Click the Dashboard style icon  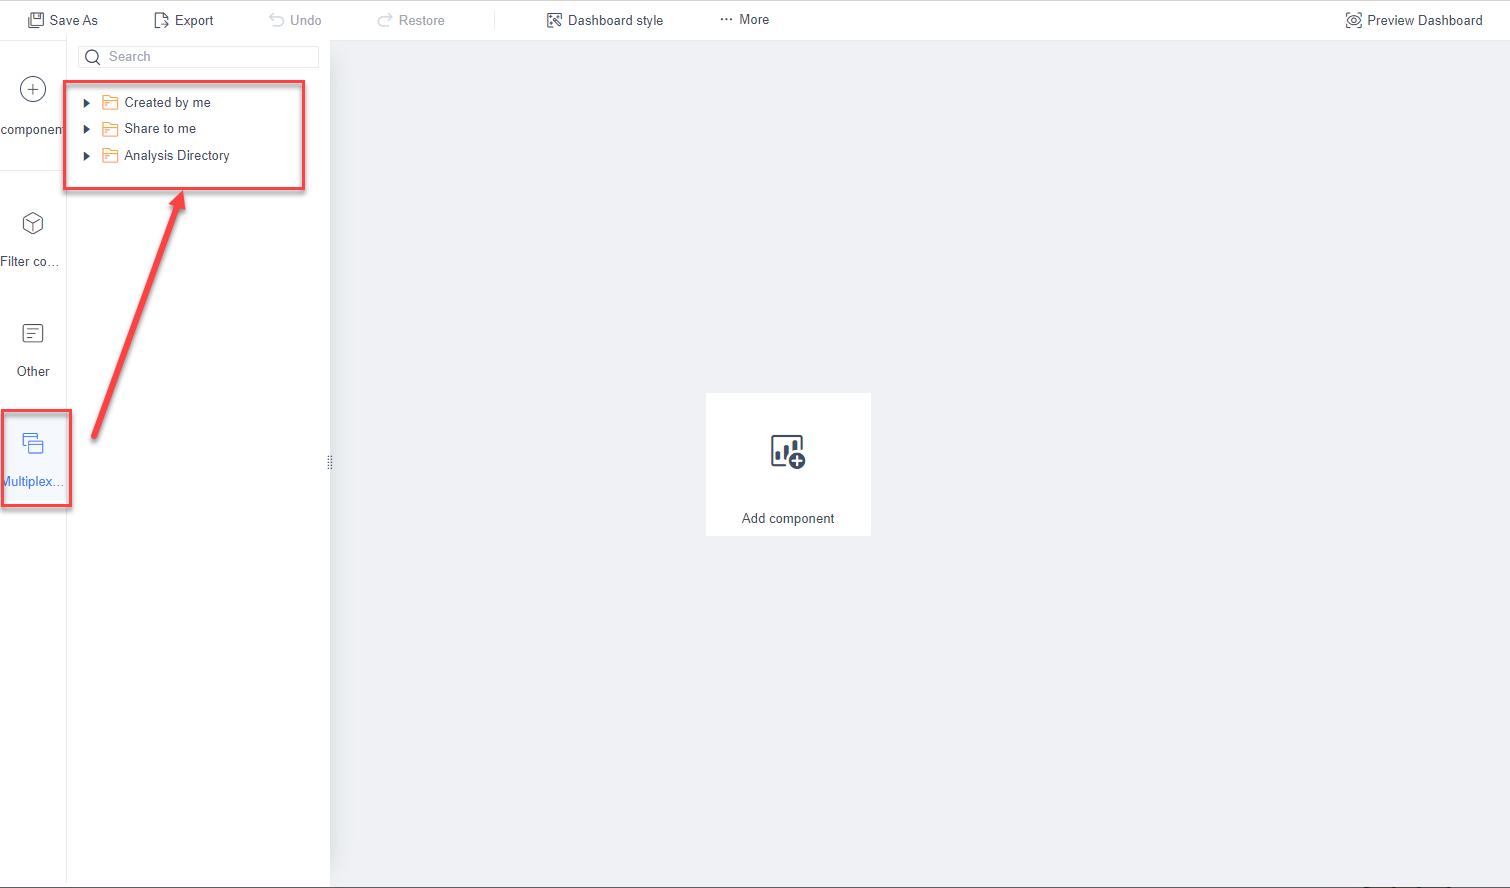coord(554,20)
